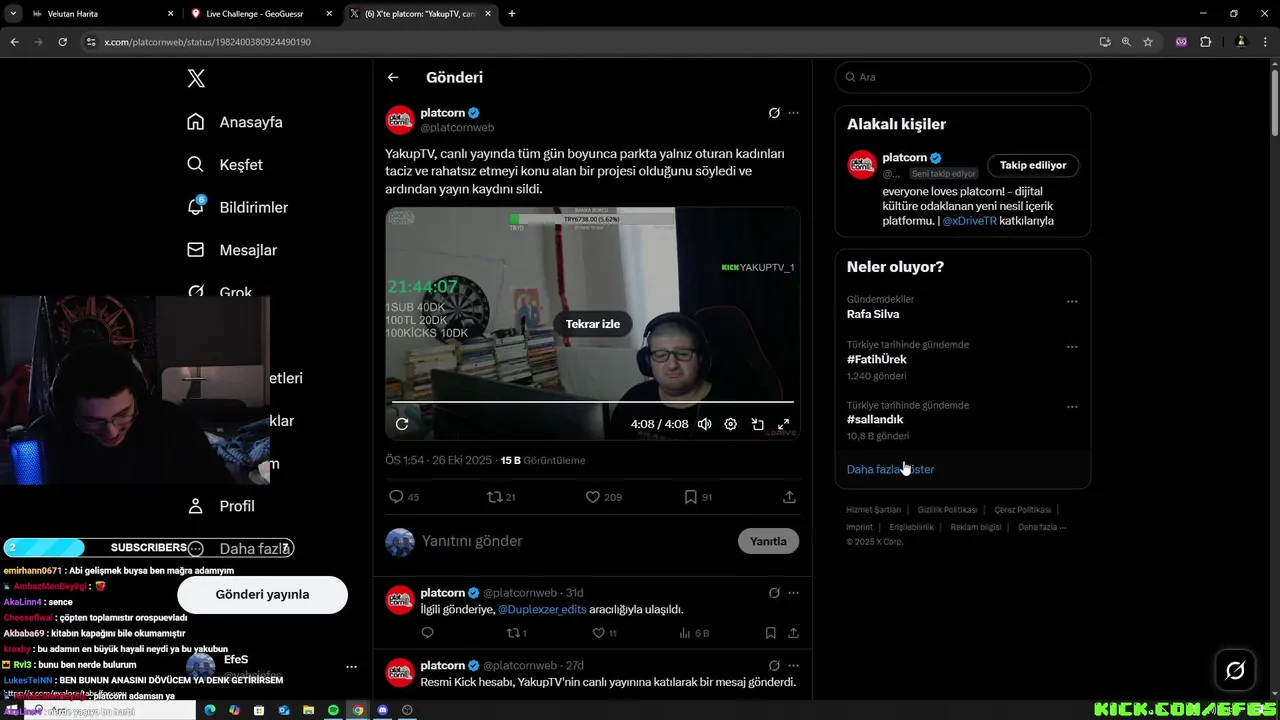Image resolution: width=1280 pixels, height=720 pixels.
Task: Click Daha fazla göster link
Action: 890,469
